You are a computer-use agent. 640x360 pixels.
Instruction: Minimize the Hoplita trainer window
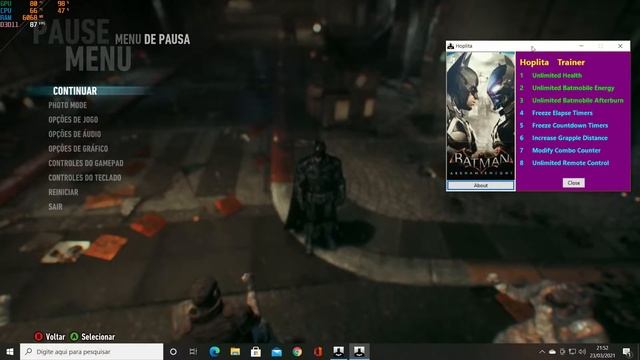581,46
